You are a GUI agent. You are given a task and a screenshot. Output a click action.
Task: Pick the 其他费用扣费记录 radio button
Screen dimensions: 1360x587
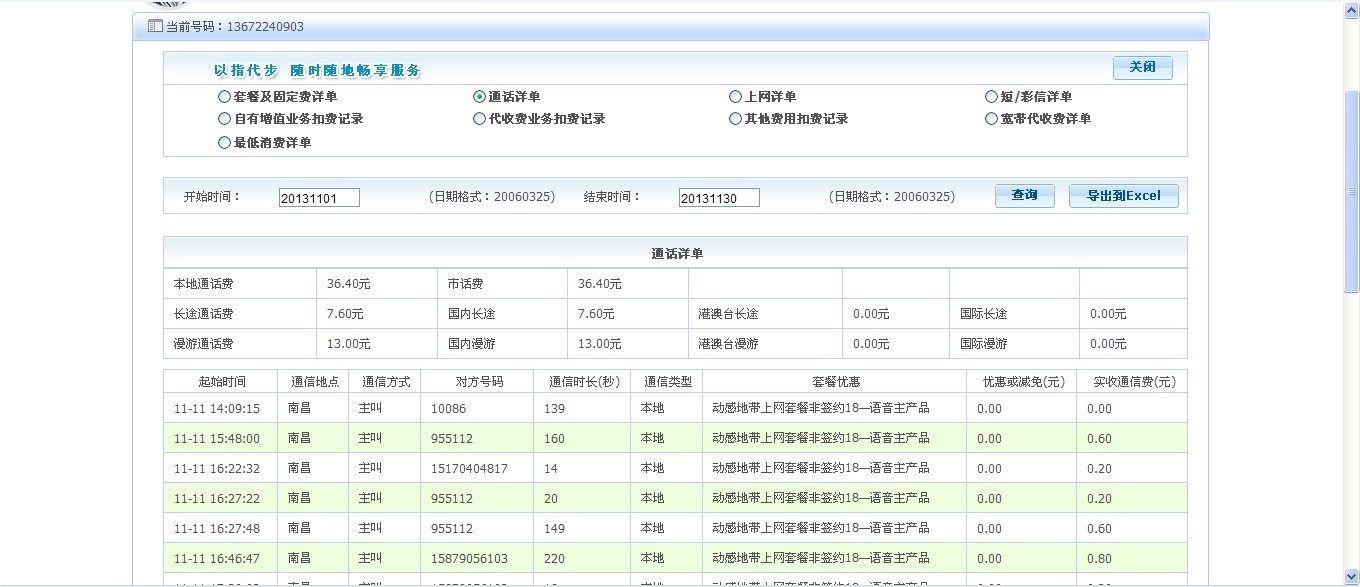coord(736,119)
